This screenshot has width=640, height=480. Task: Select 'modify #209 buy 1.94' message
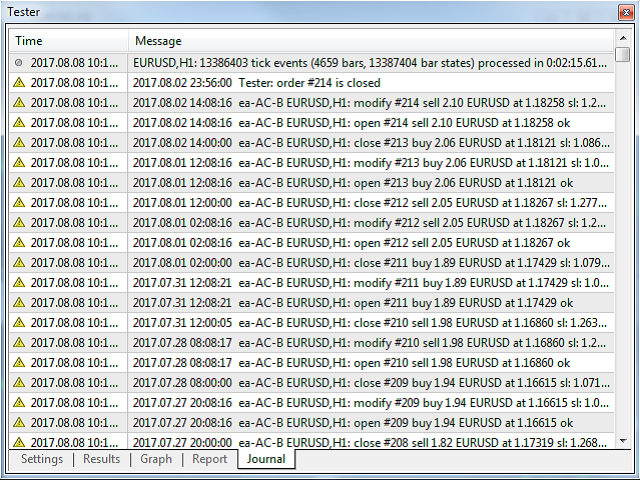tap(371, 403)
